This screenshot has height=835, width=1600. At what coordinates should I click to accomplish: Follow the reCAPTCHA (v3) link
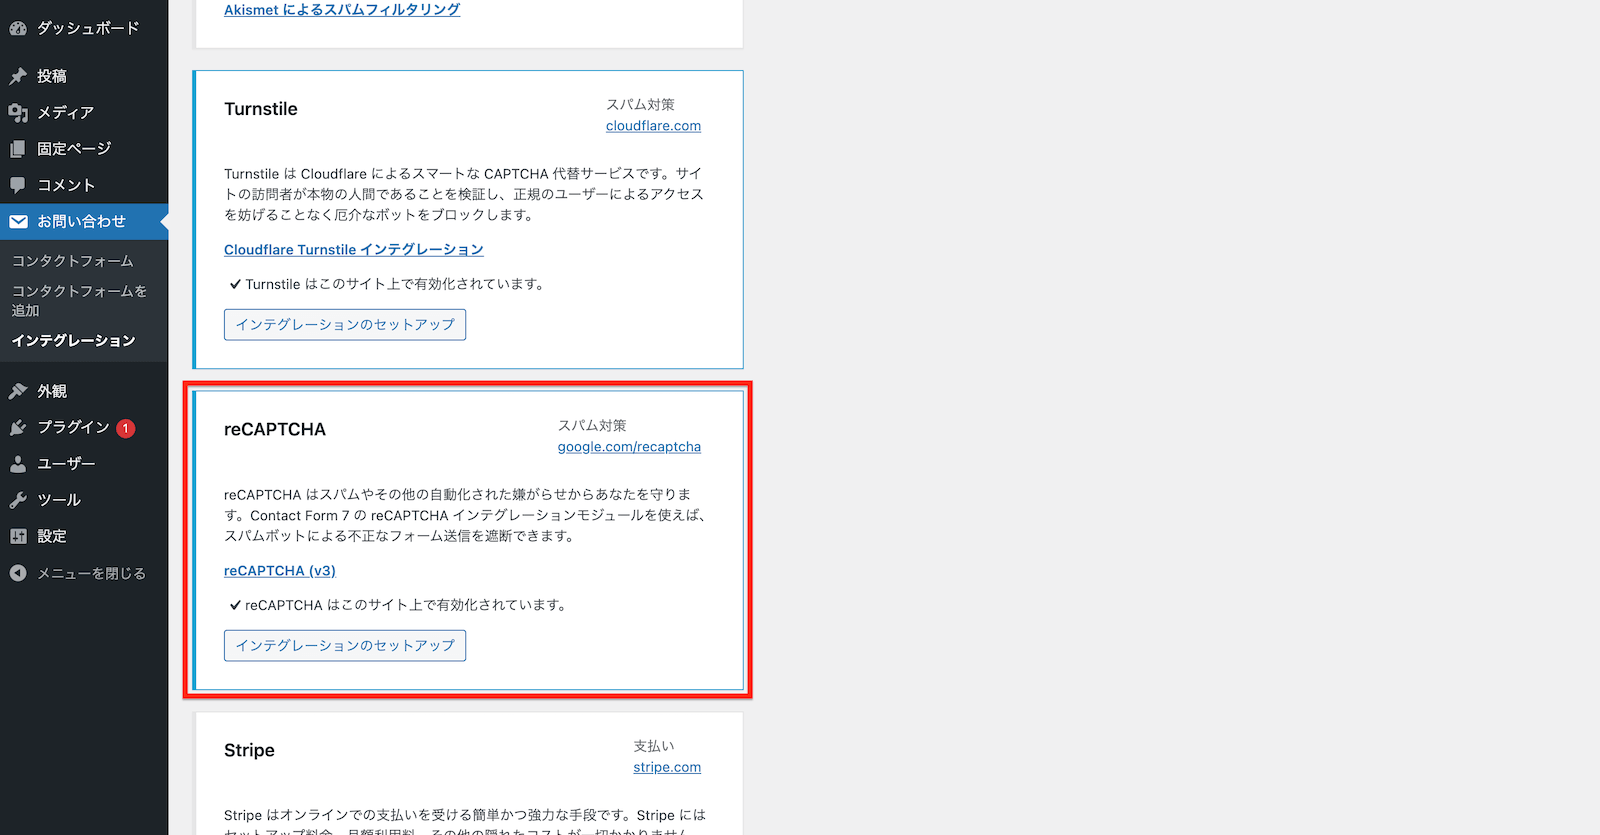point(280,571)
